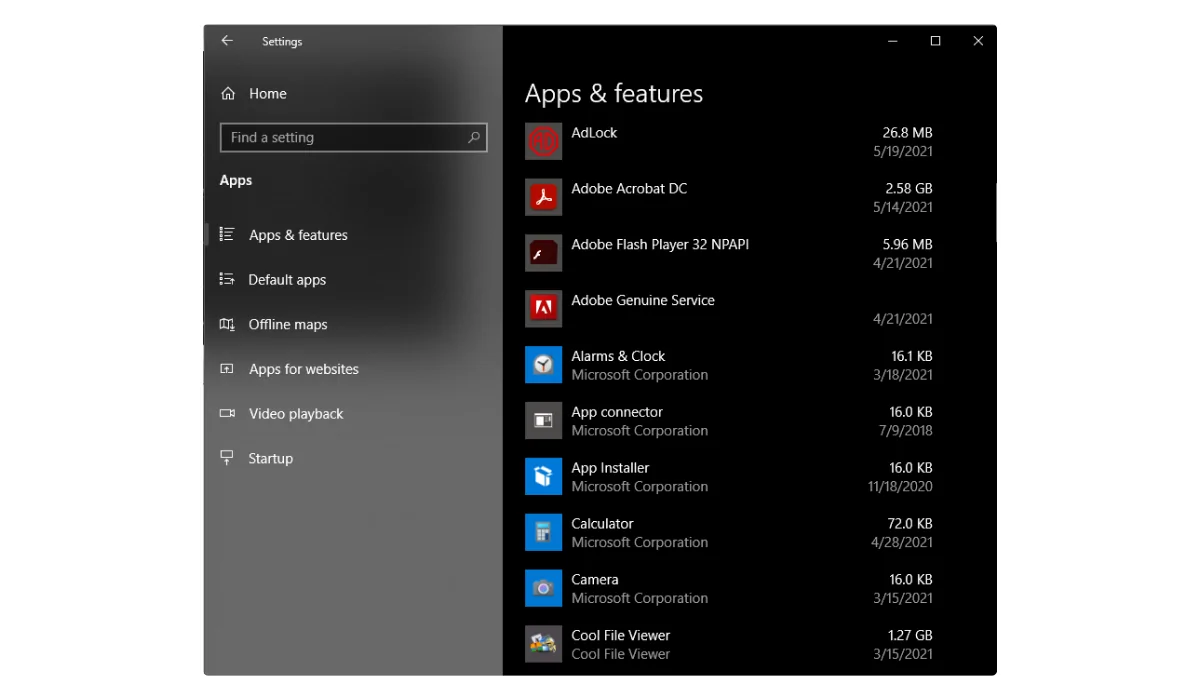Select the Camera name

coord(595,580)
